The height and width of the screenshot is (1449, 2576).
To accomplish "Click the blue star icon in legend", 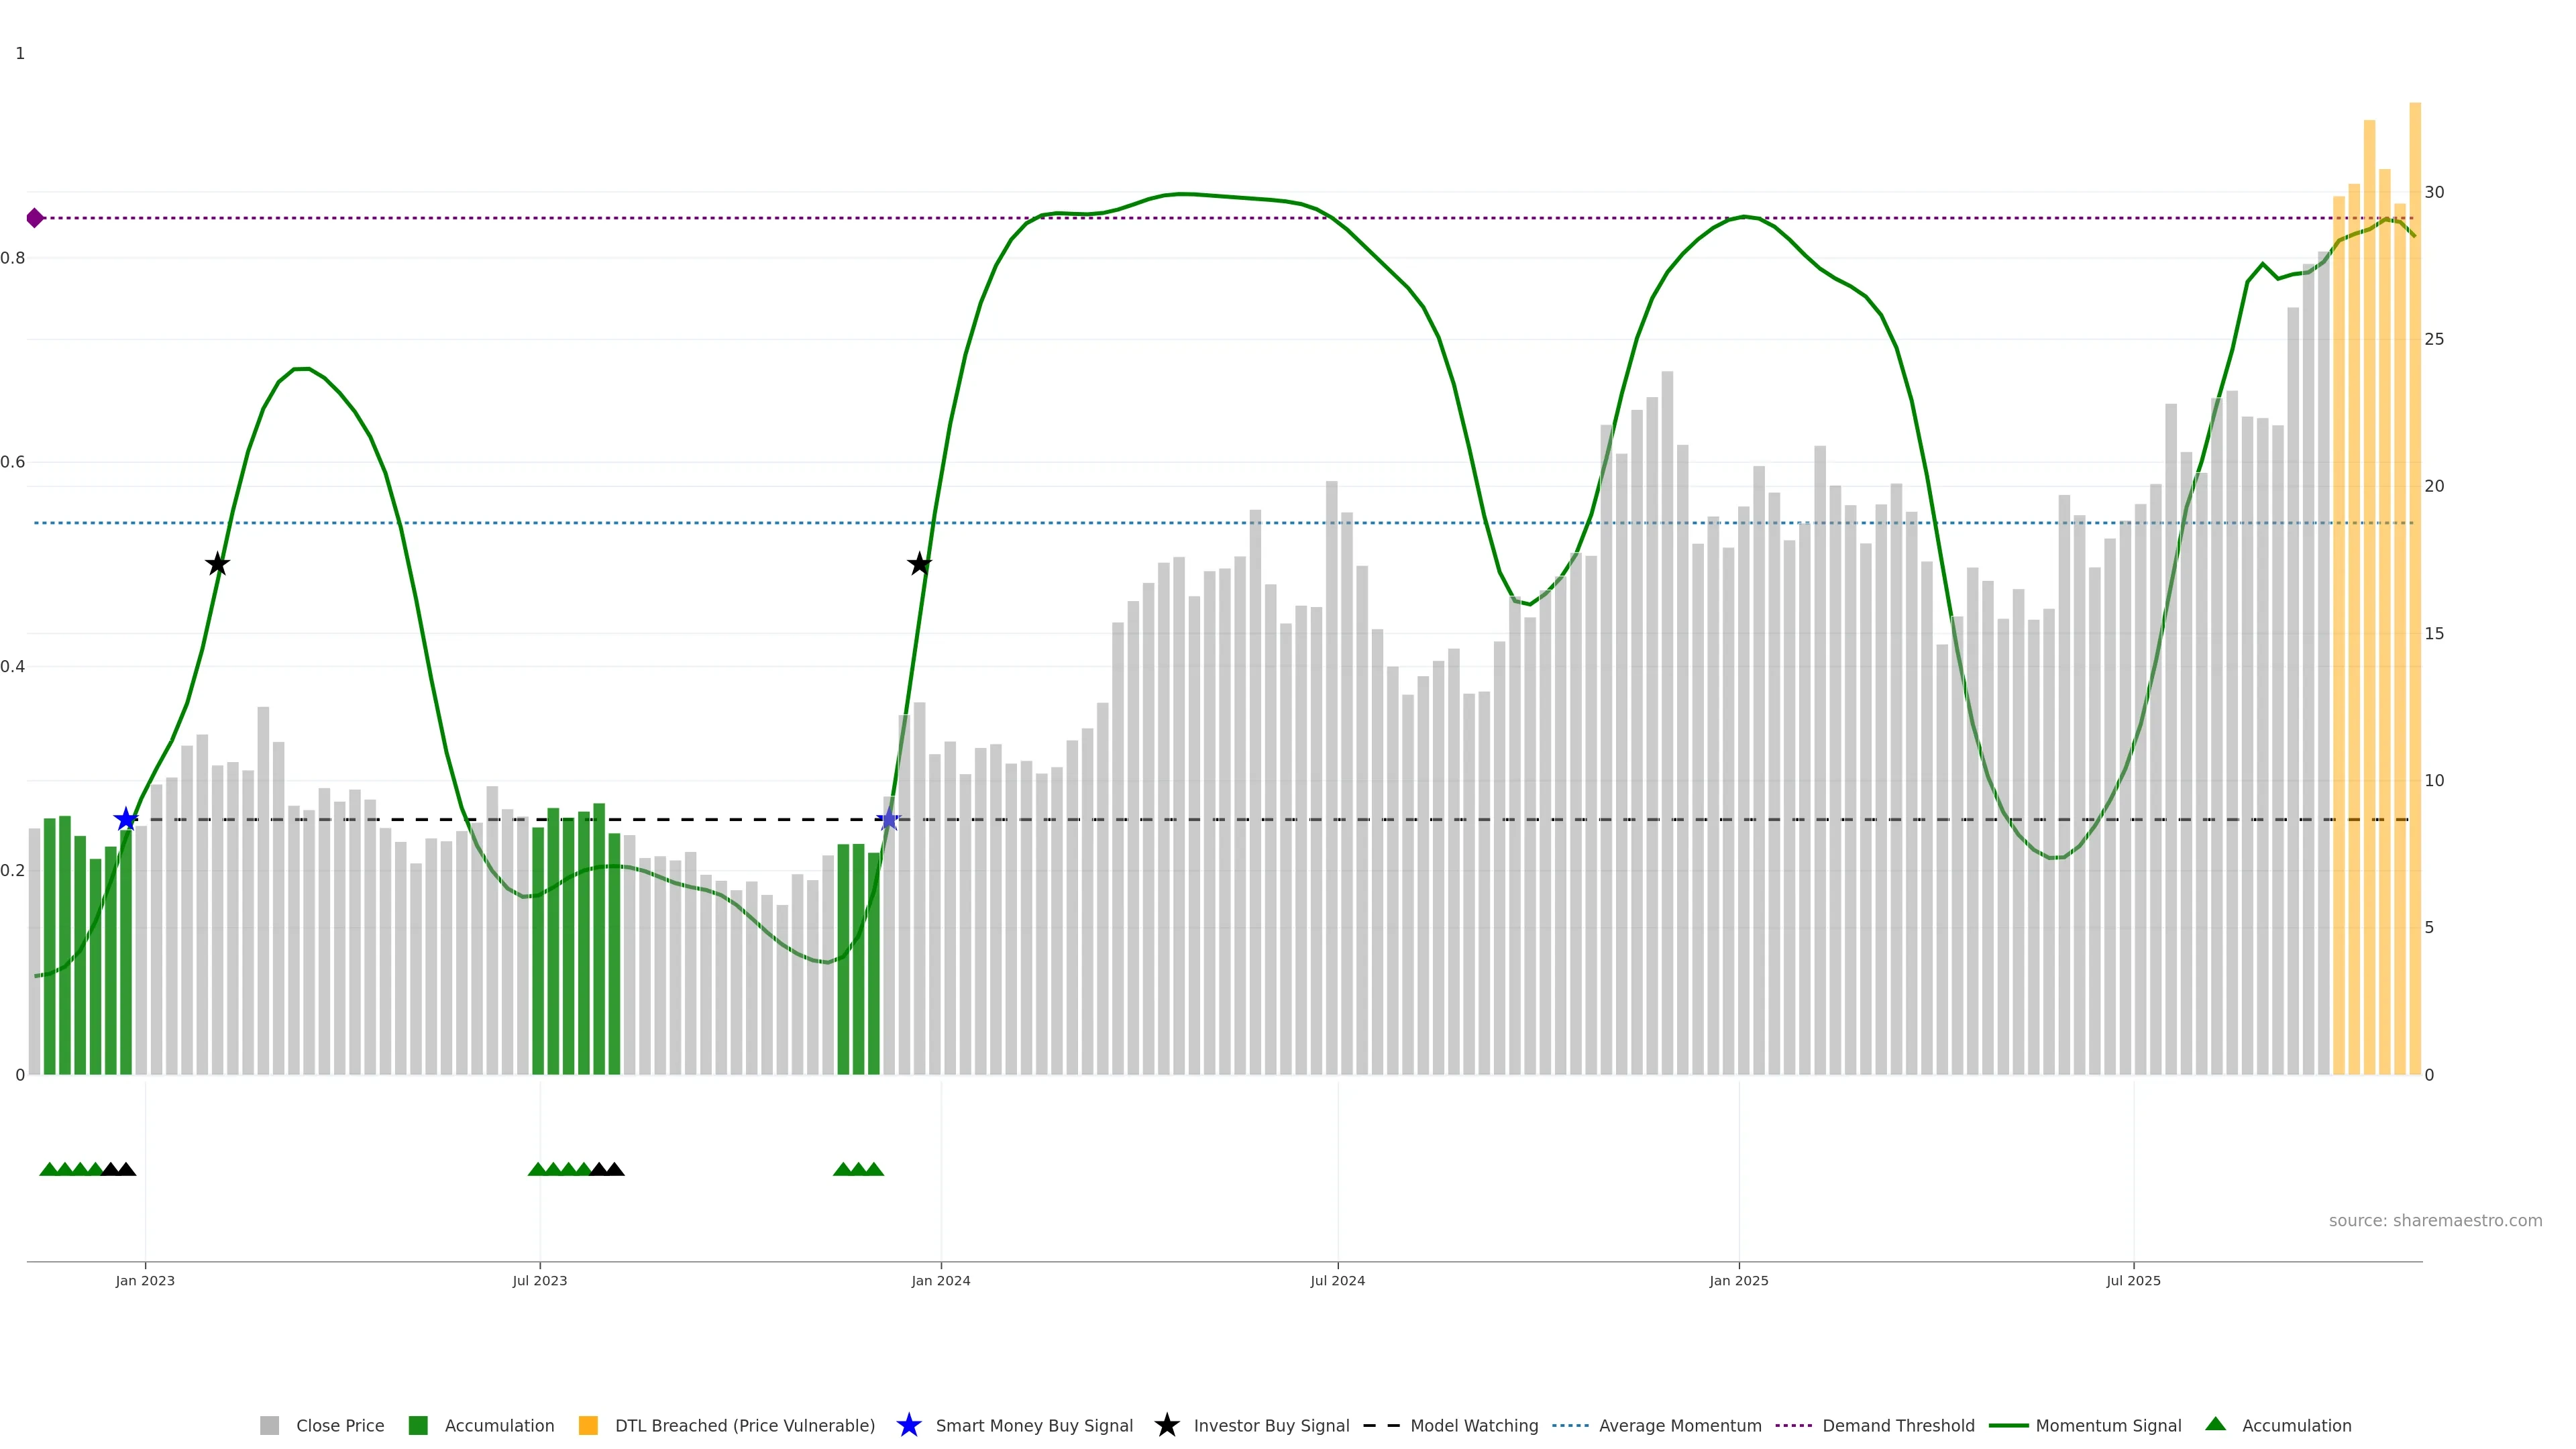I will point(908,1425).
